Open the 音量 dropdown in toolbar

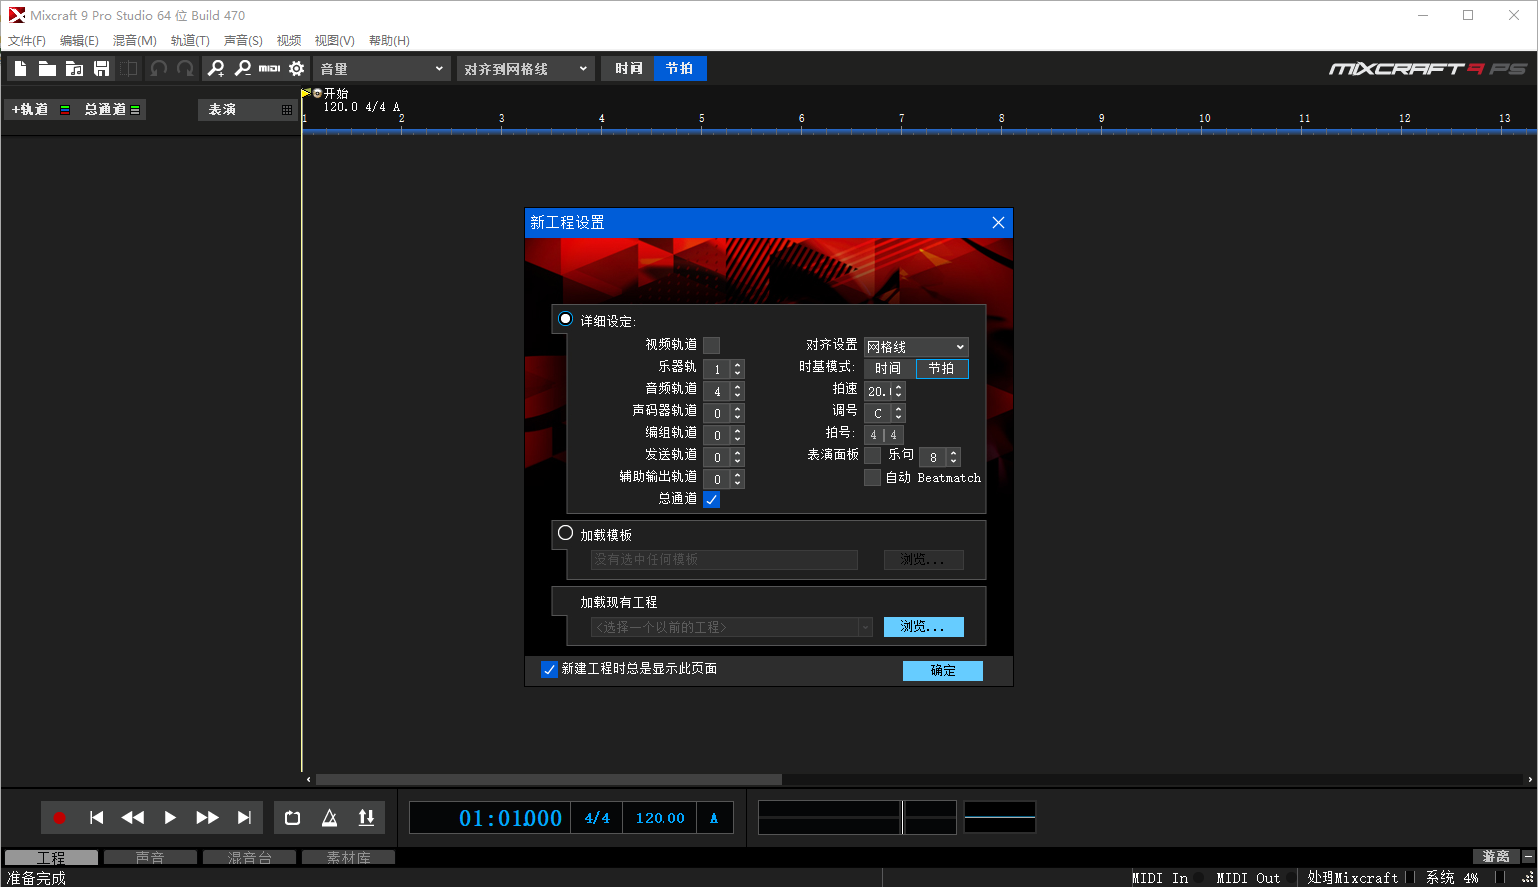tap(381, 69)
